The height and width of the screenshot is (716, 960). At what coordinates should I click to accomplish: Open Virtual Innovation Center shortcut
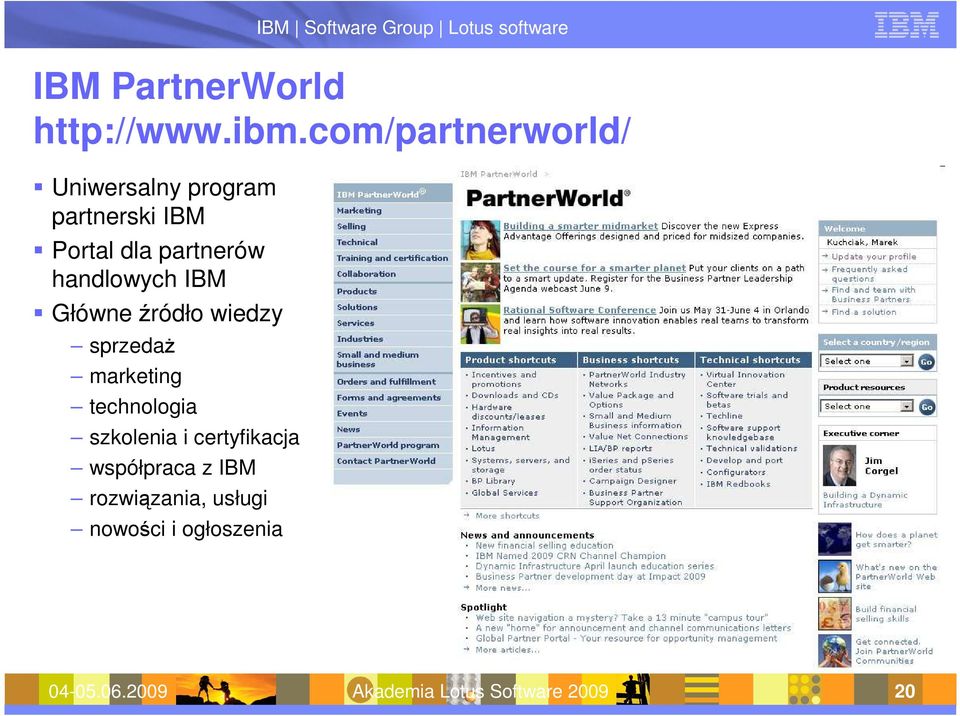point(745,379)
